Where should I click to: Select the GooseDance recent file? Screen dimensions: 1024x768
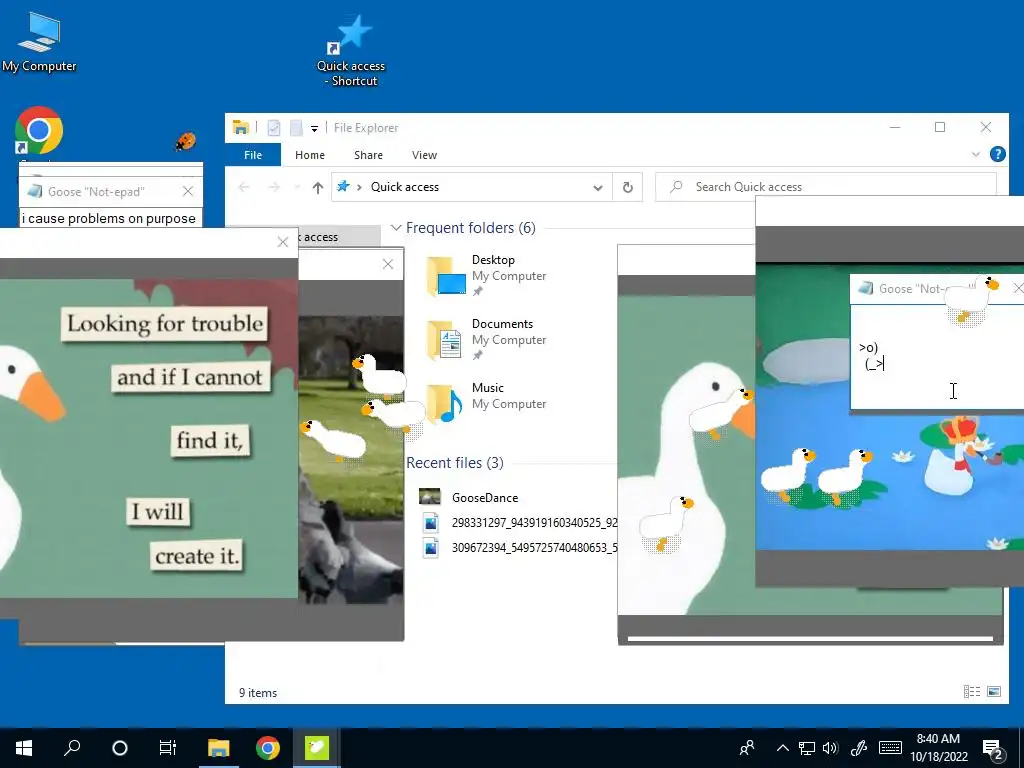(469, 498)
